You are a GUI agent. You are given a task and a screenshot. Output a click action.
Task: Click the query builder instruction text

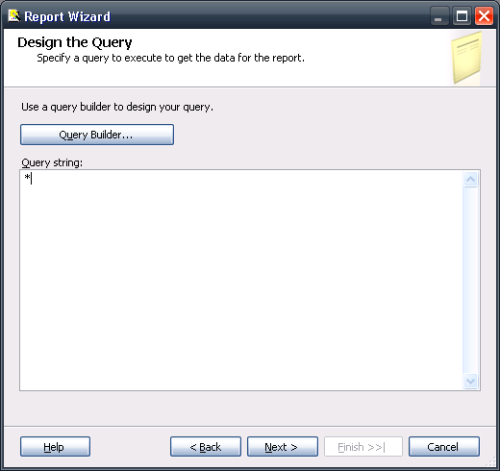[117, 107]
